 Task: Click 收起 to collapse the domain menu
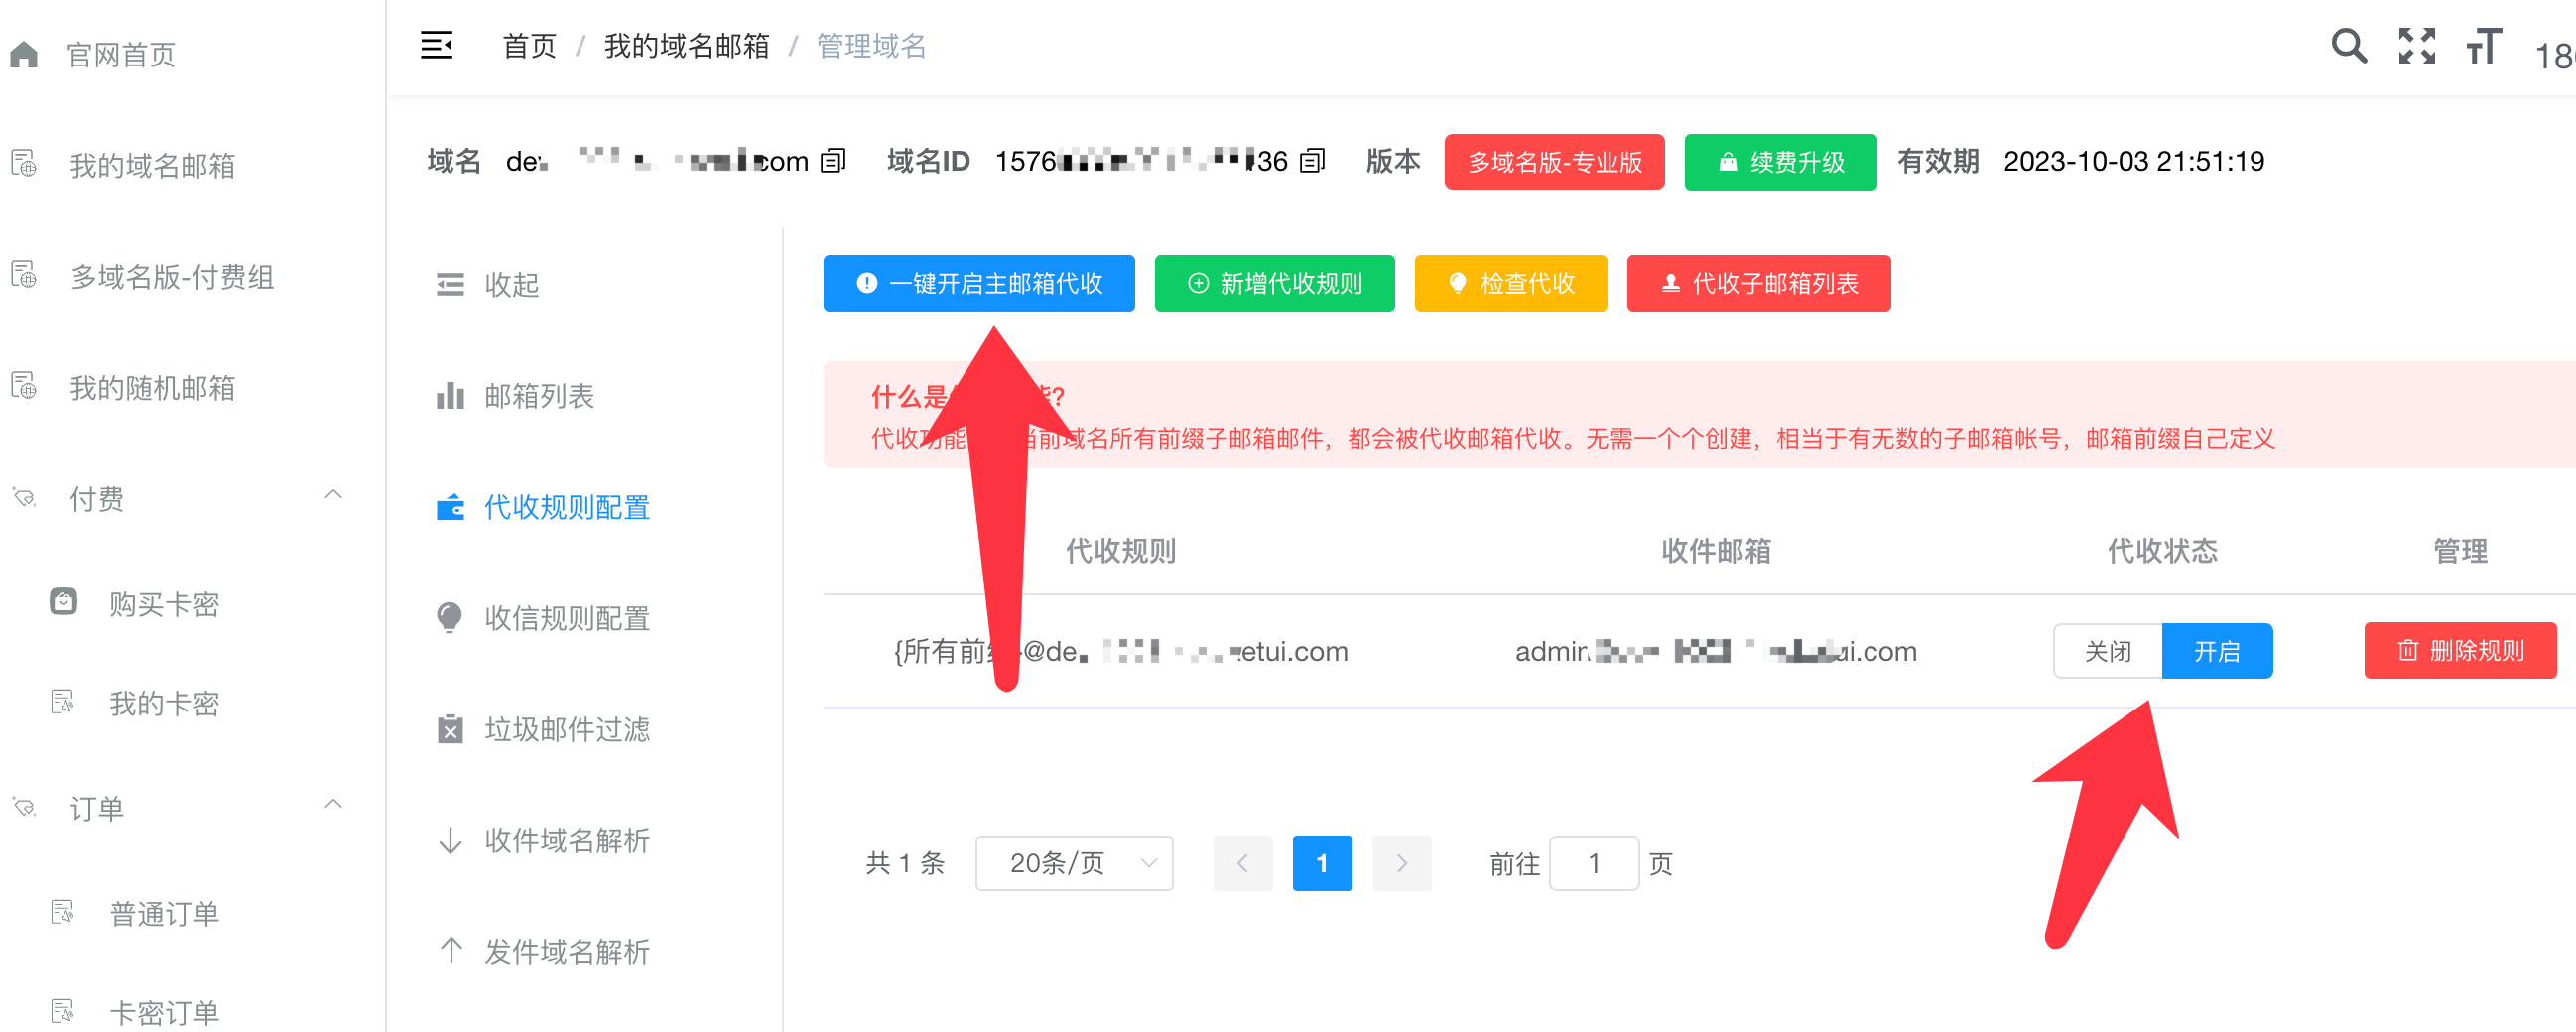[x=512, y=285]
